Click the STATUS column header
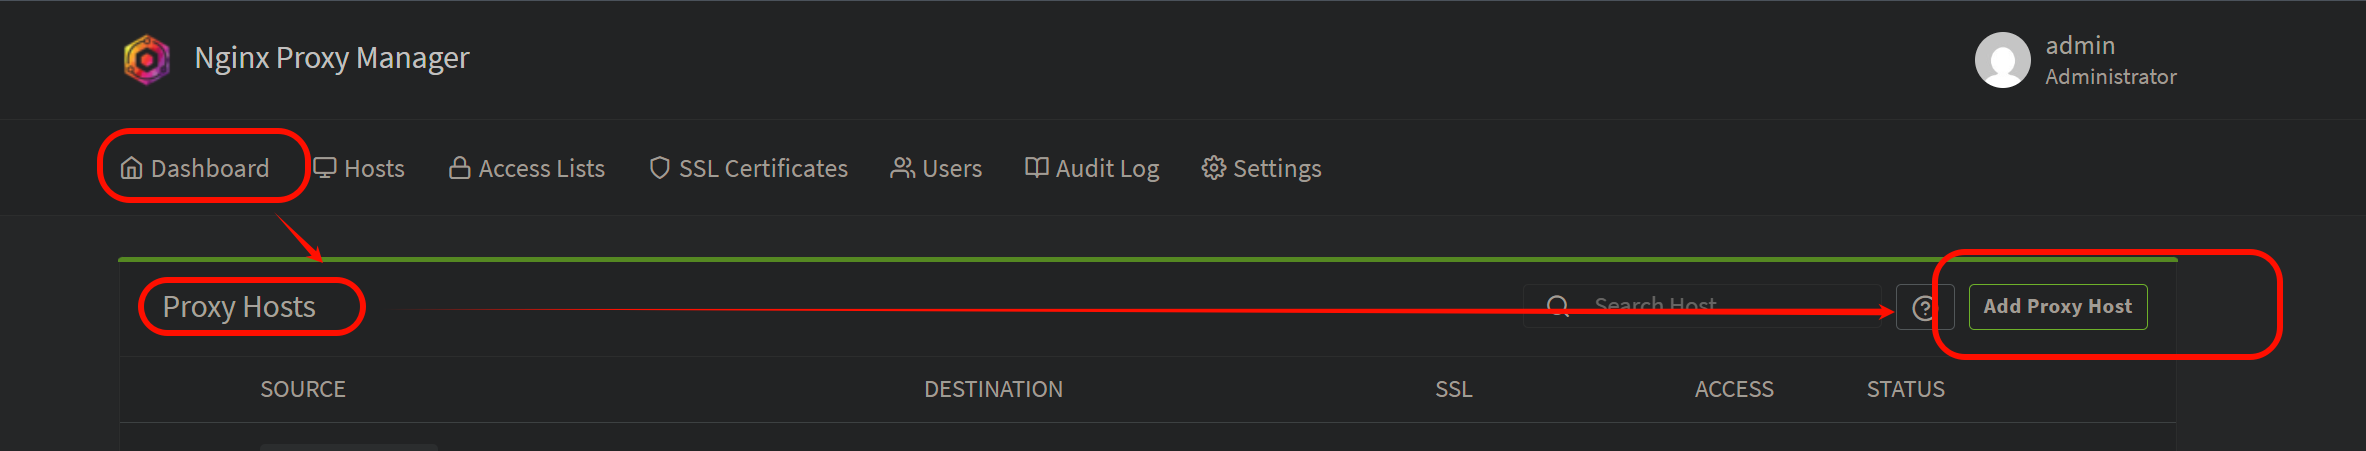Image resolution: width=2366 pixels, height=451 pixels. 1906,389
